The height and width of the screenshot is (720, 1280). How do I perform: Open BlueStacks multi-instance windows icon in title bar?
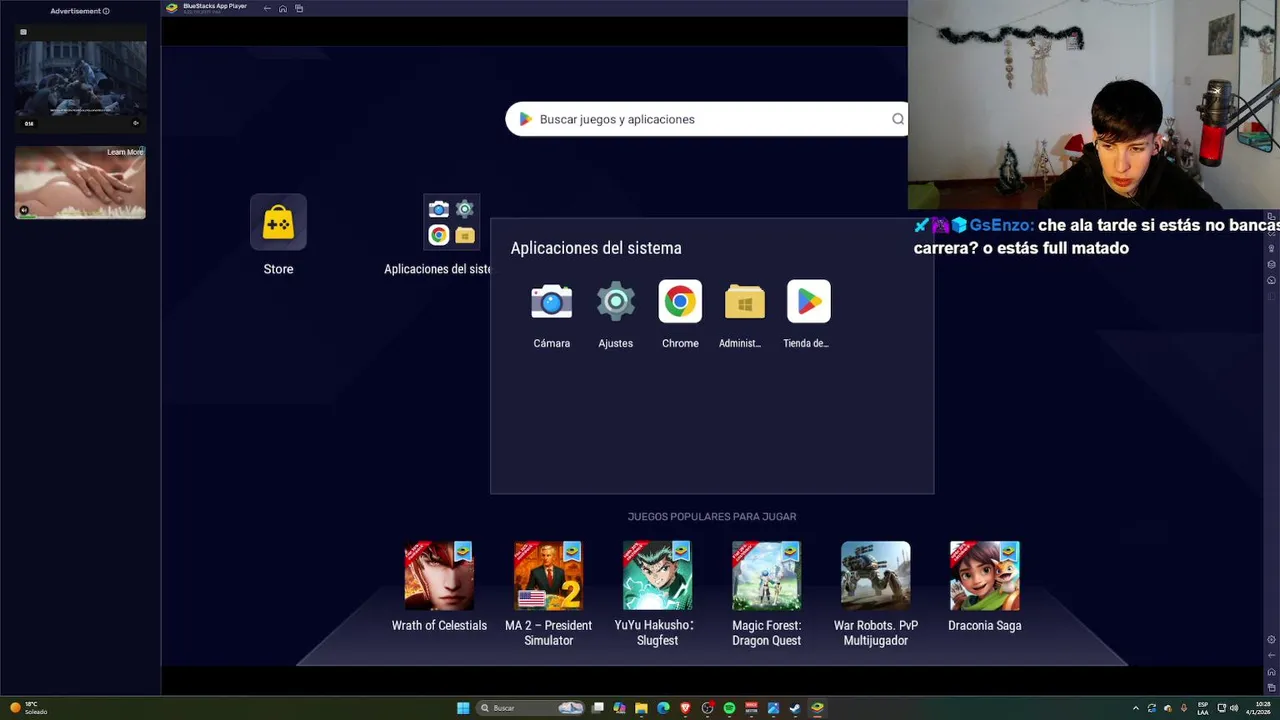299,8
